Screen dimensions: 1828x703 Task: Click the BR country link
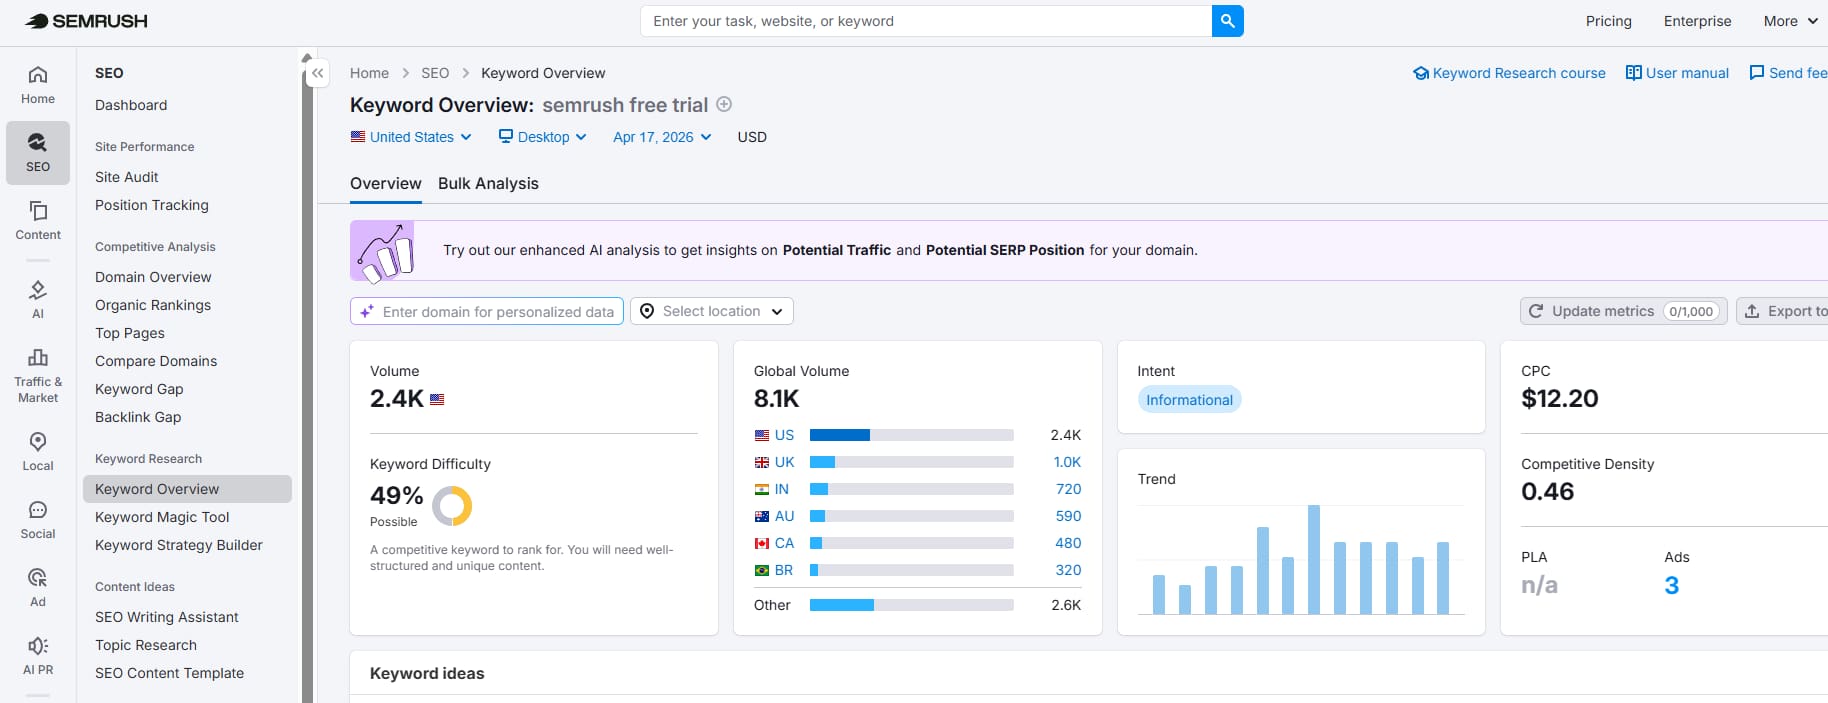(784, 570)
